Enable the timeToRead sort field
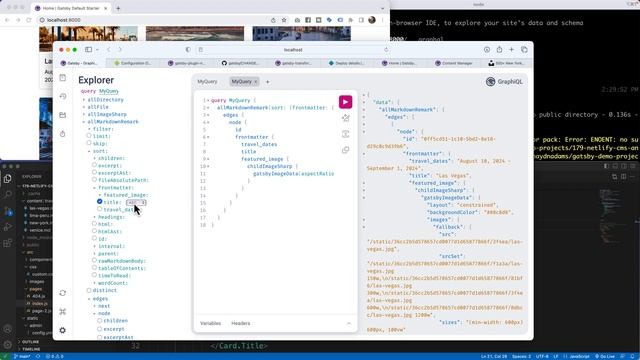640x360 pixels. click(x=94, y=275)
